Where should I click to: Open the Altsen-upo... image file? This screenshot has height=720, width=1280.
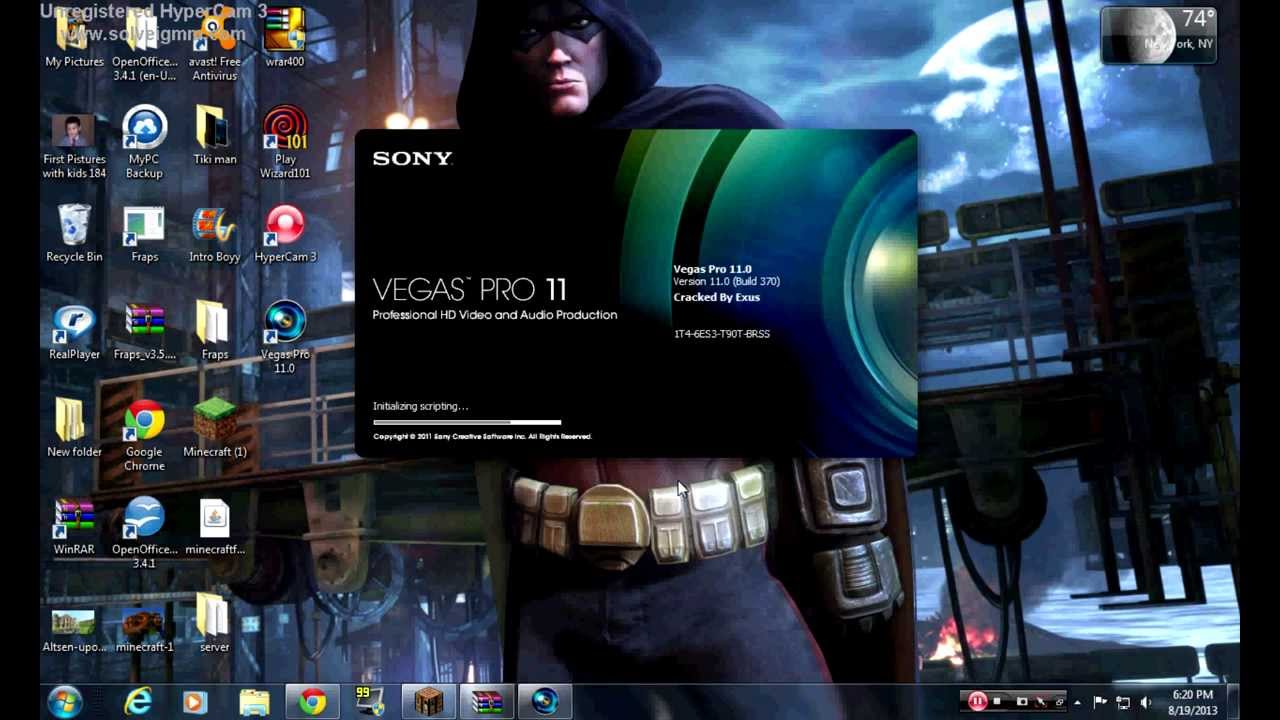click(x=74, y=630)
